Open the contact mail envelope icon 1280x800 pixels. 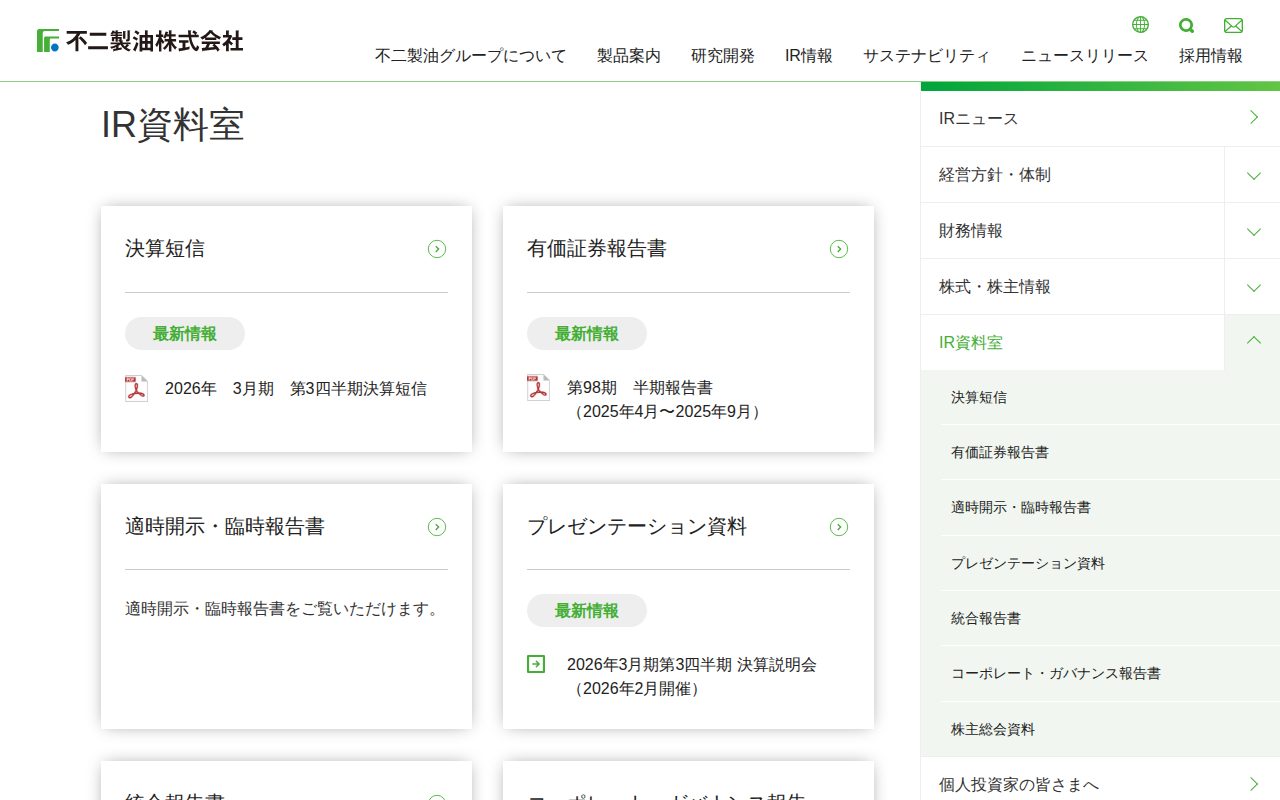pyautogui.click(x=1233, y=25)
